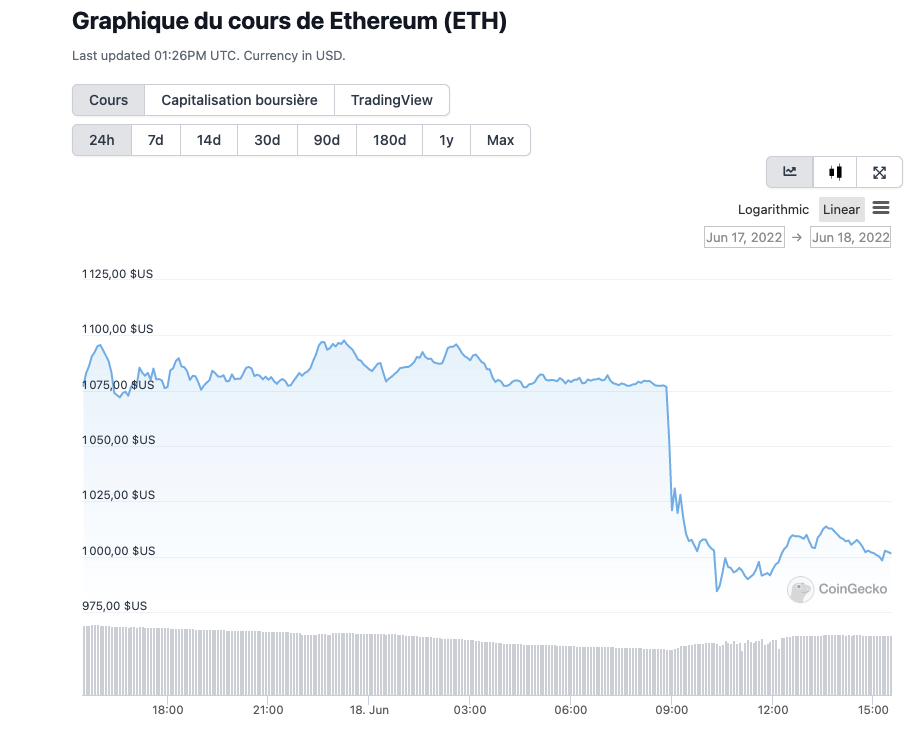907x736 pixels.
Task: Open fullscreen chart with expand icon
Action: [880, 172]
